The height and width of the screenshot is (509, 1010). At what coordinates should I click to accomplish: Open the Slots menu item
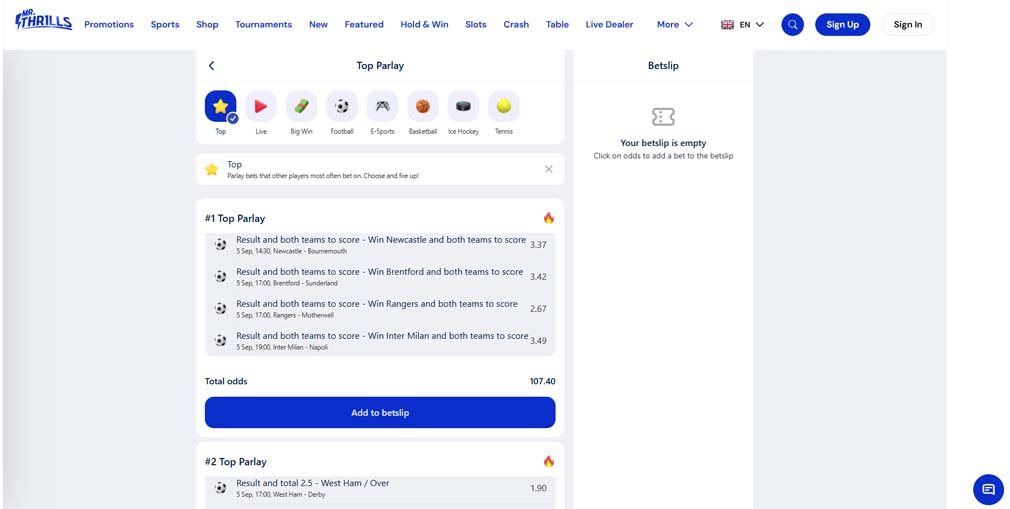[x=476, y=24]
